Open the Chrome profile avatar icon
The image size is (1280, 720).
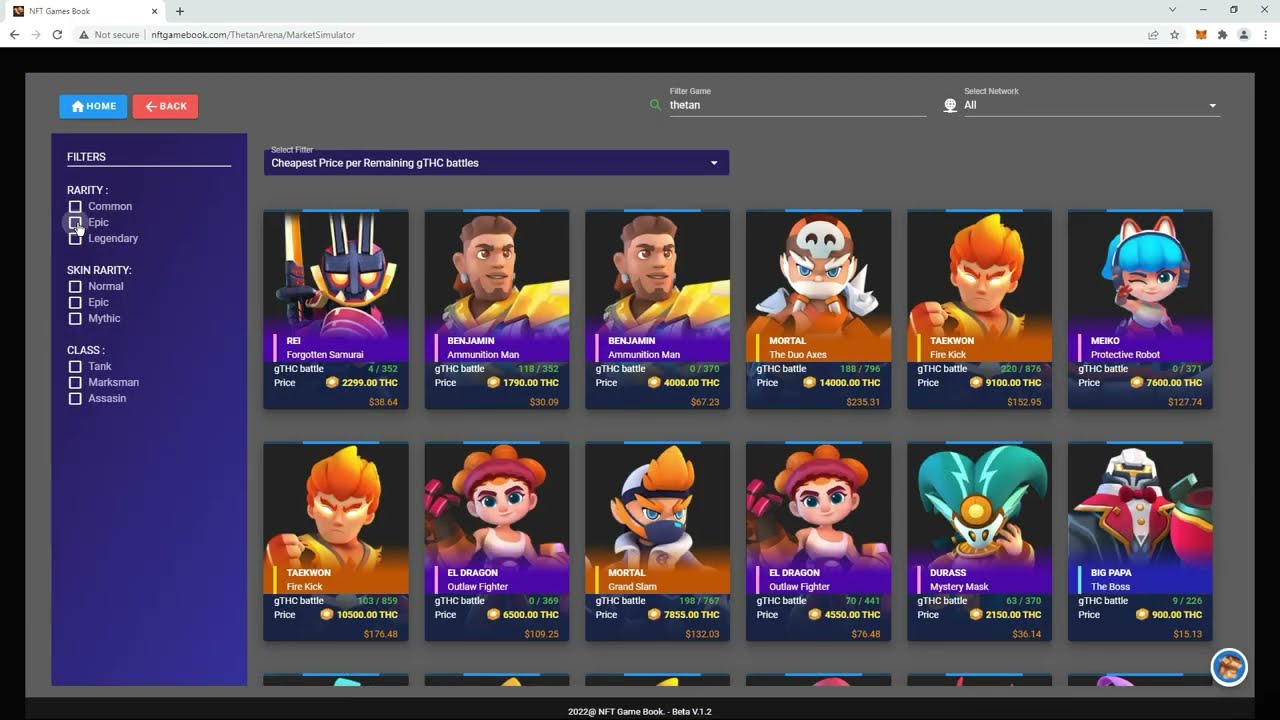coord(1244,34)
